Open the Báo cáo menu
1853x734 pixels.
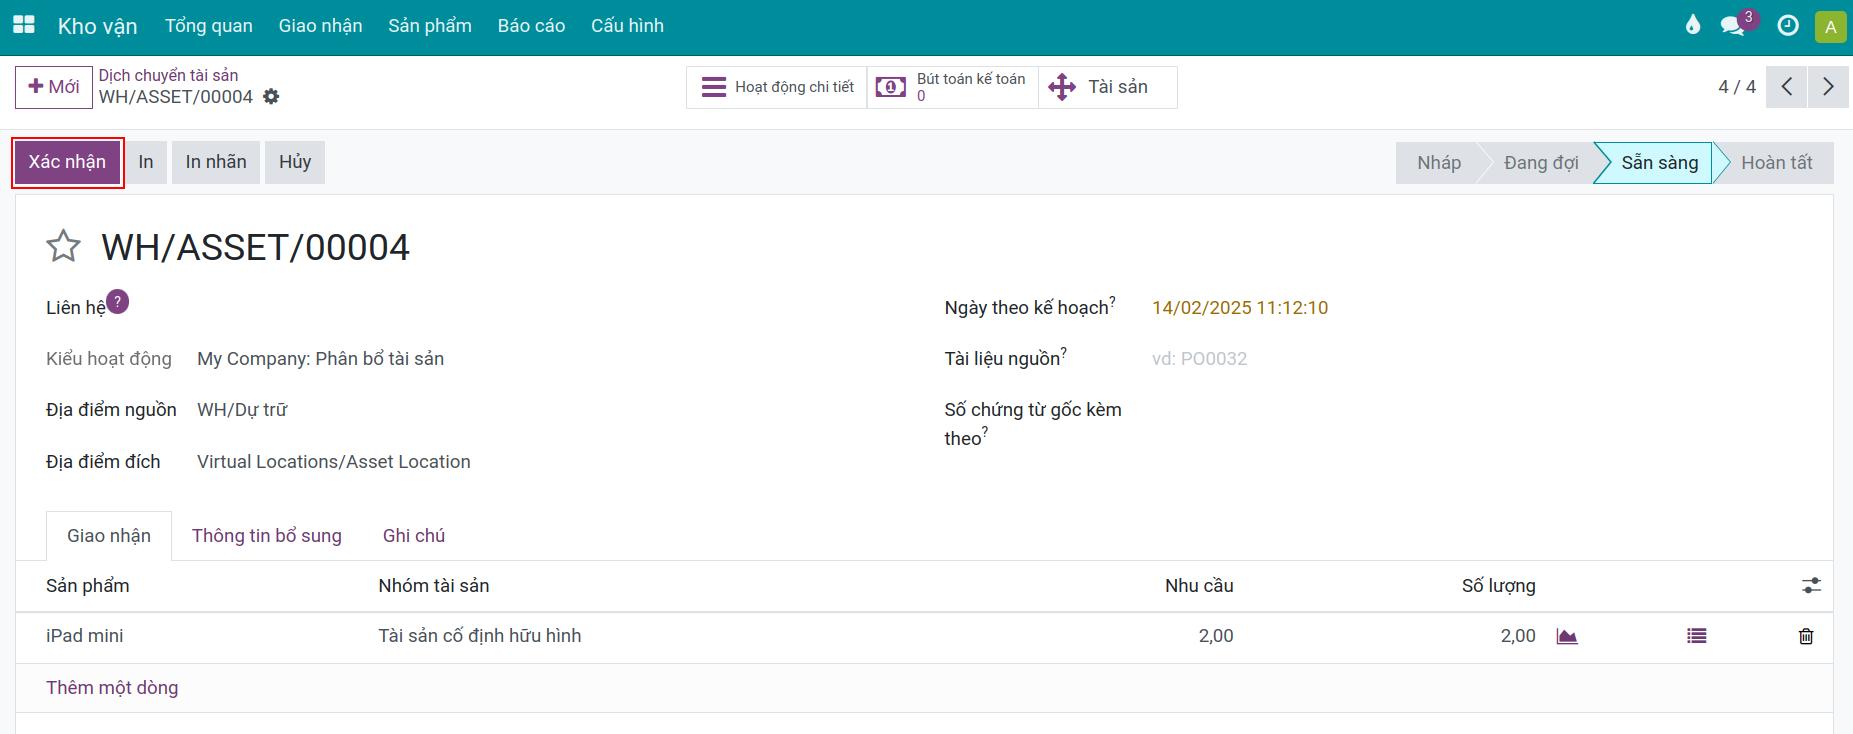(531, 26)
